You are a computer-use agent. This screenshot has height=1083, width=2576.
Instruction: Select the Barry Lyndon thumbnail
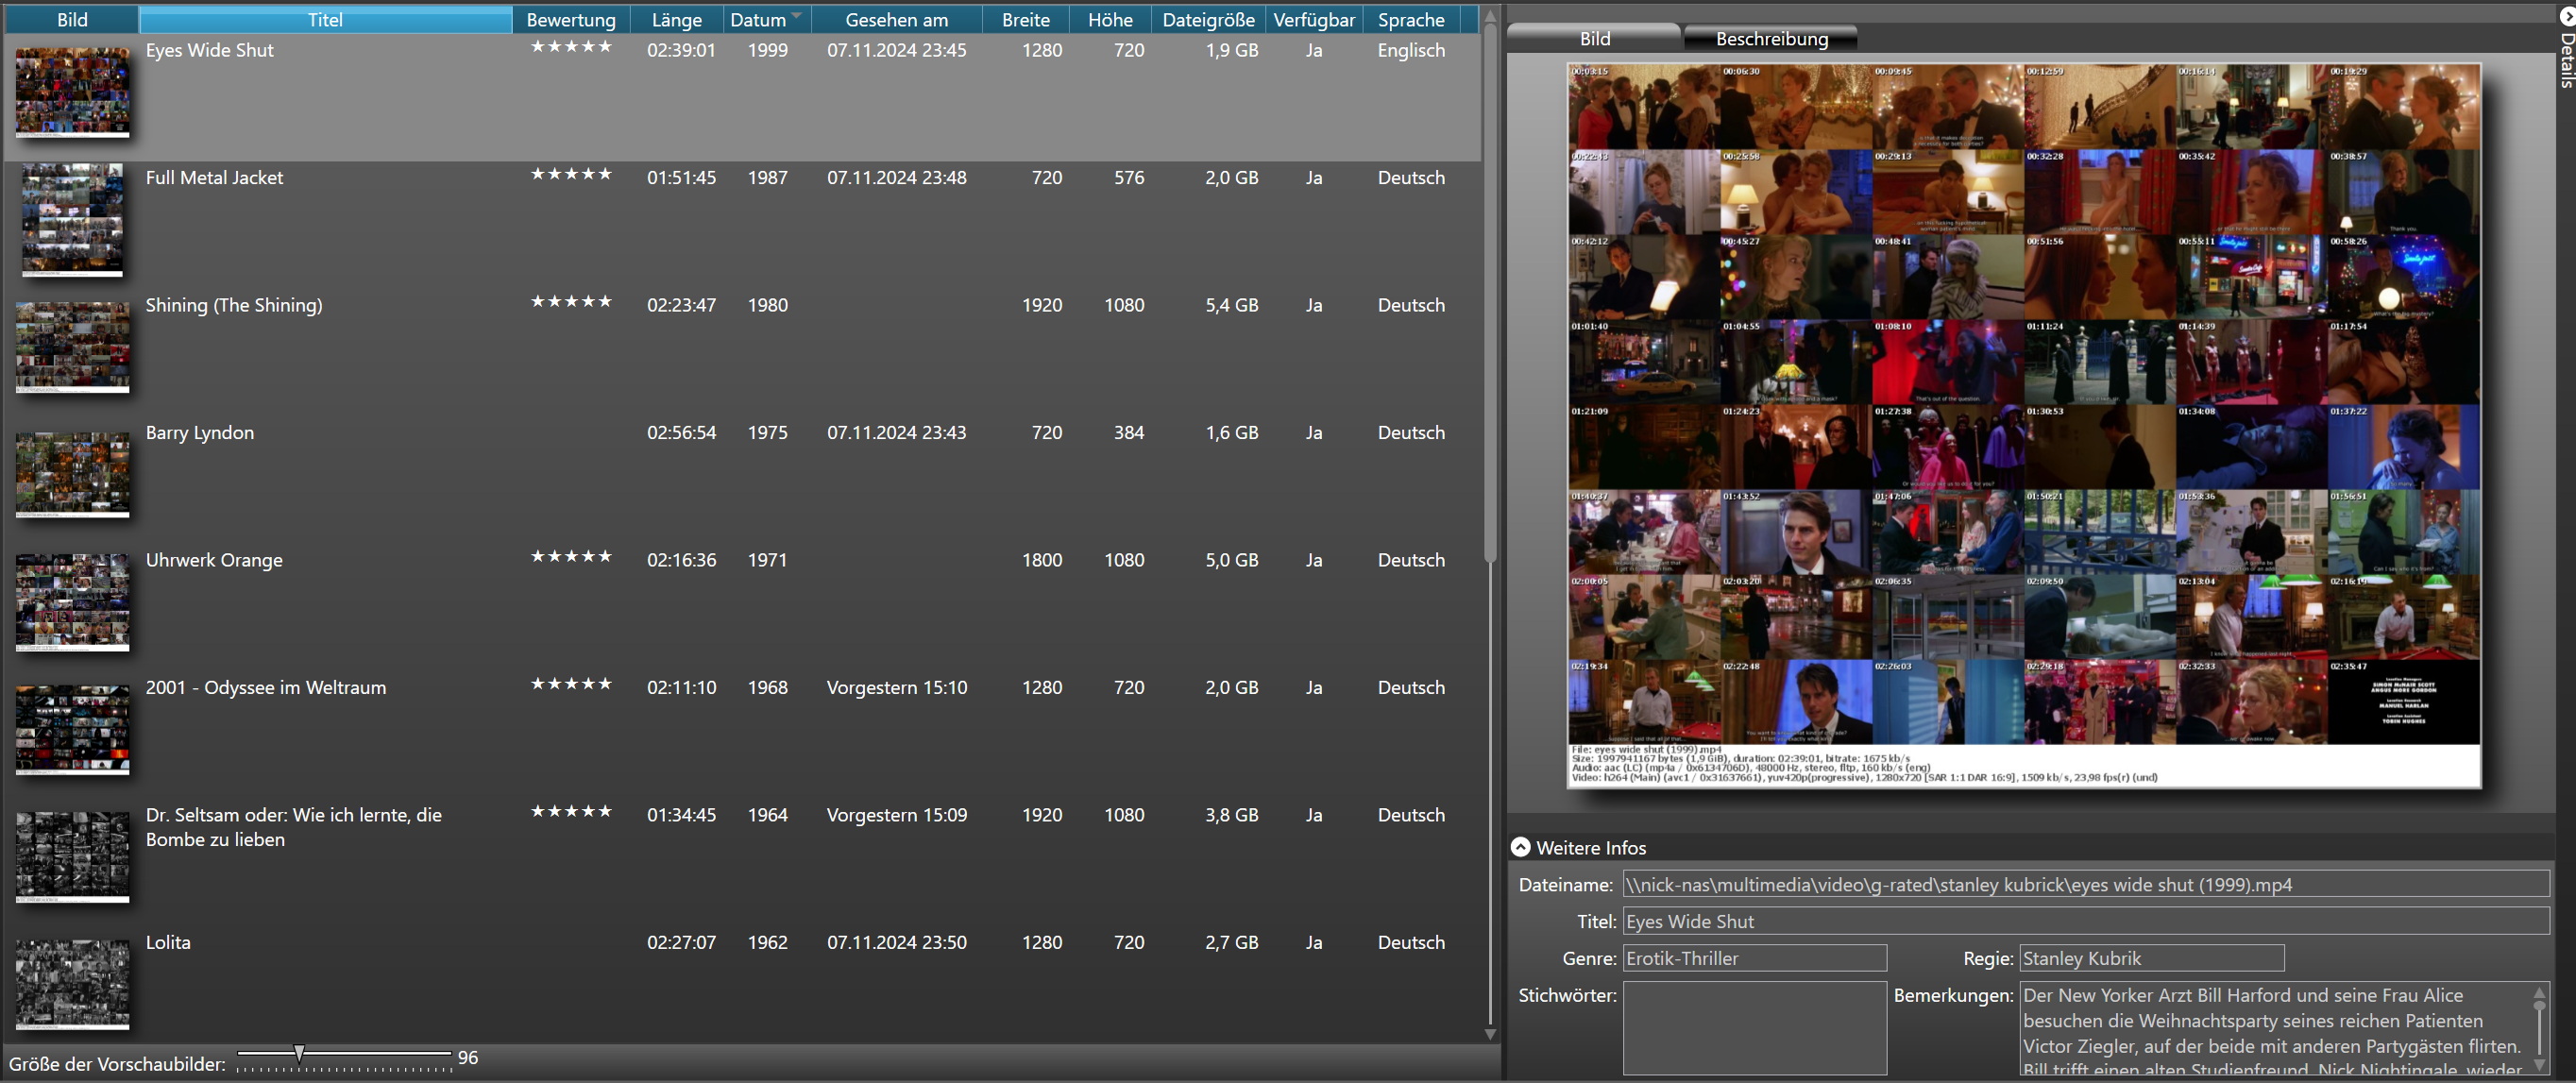tap(72, 475)
